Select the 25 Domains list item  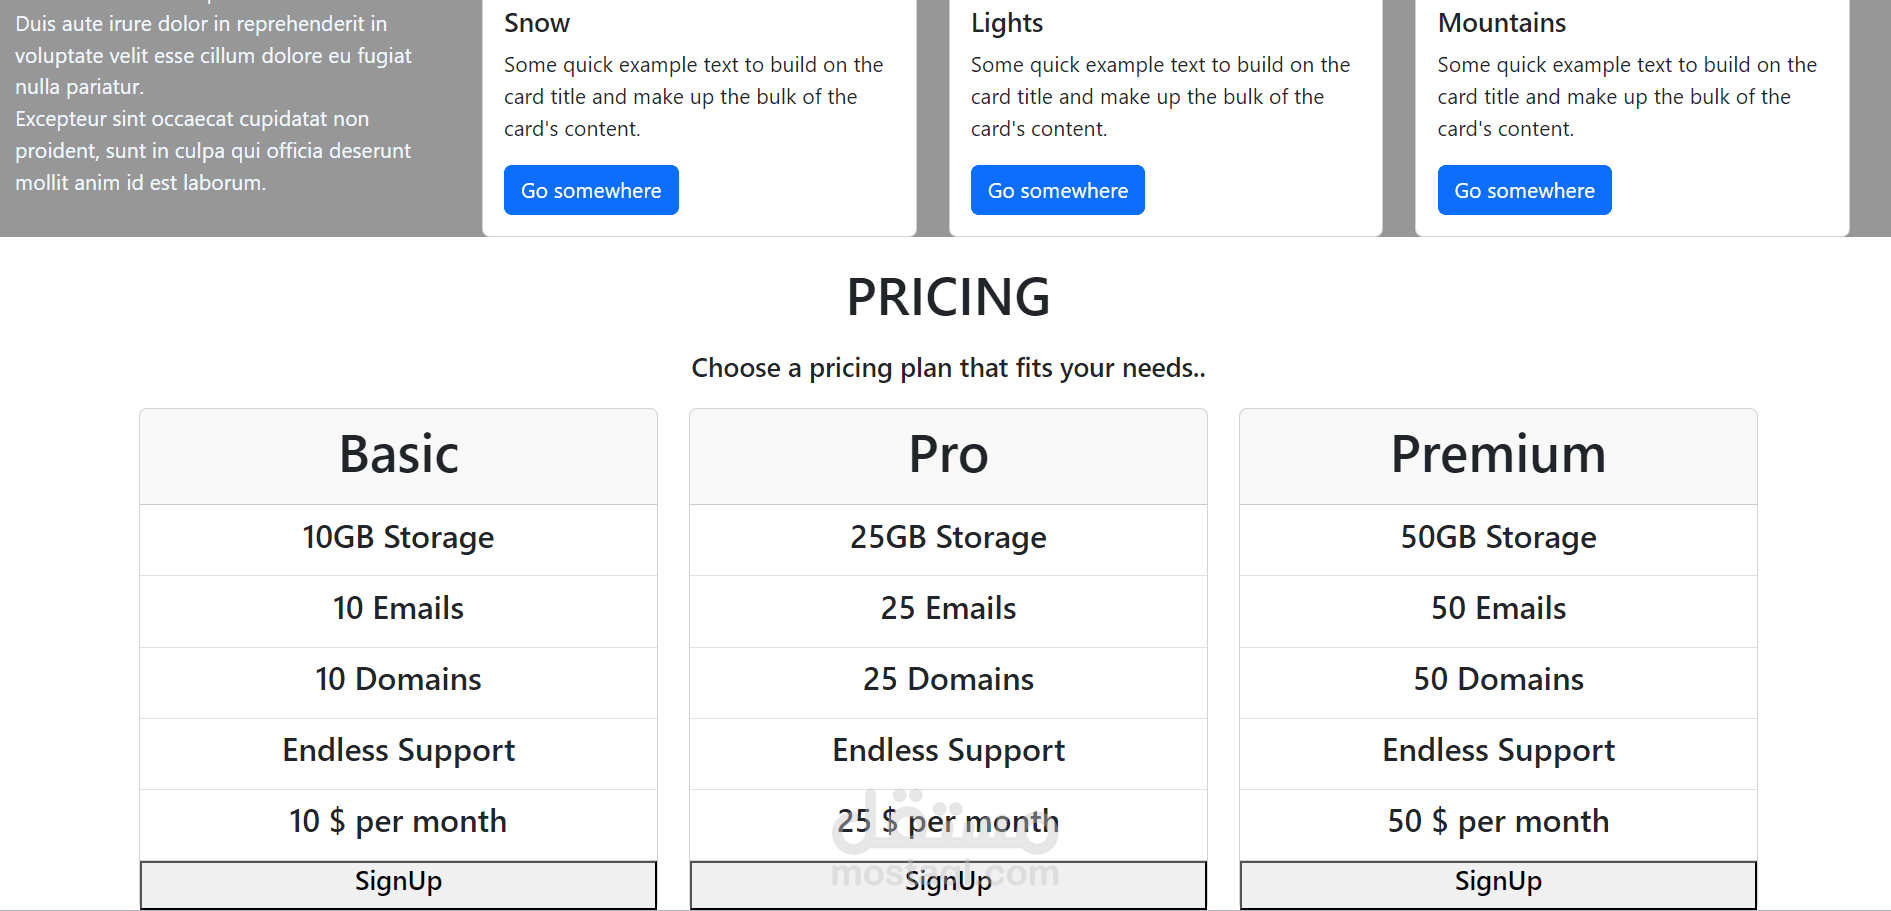pyautogui.click(x=948, y=680)
